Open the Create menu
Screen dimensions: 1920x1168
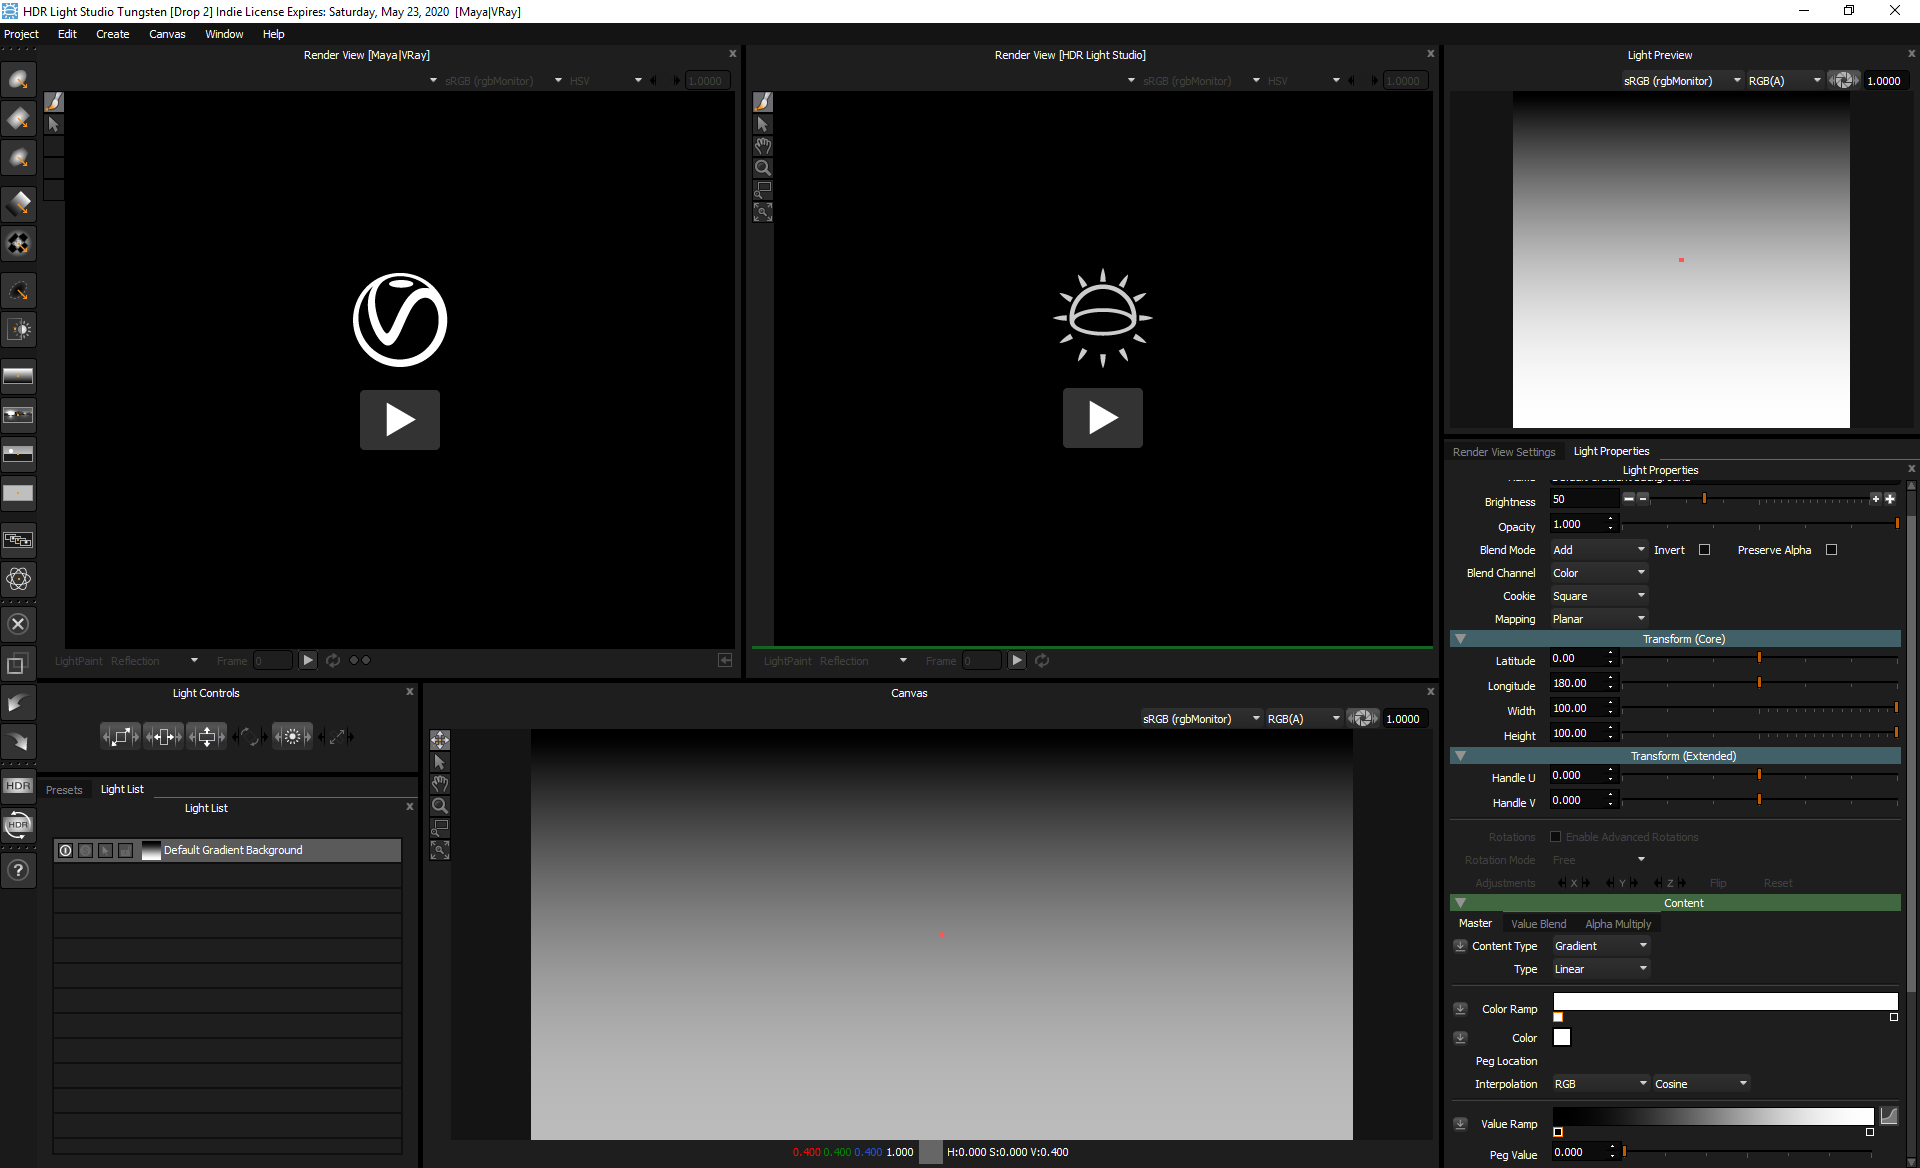(x=112, y=34)
